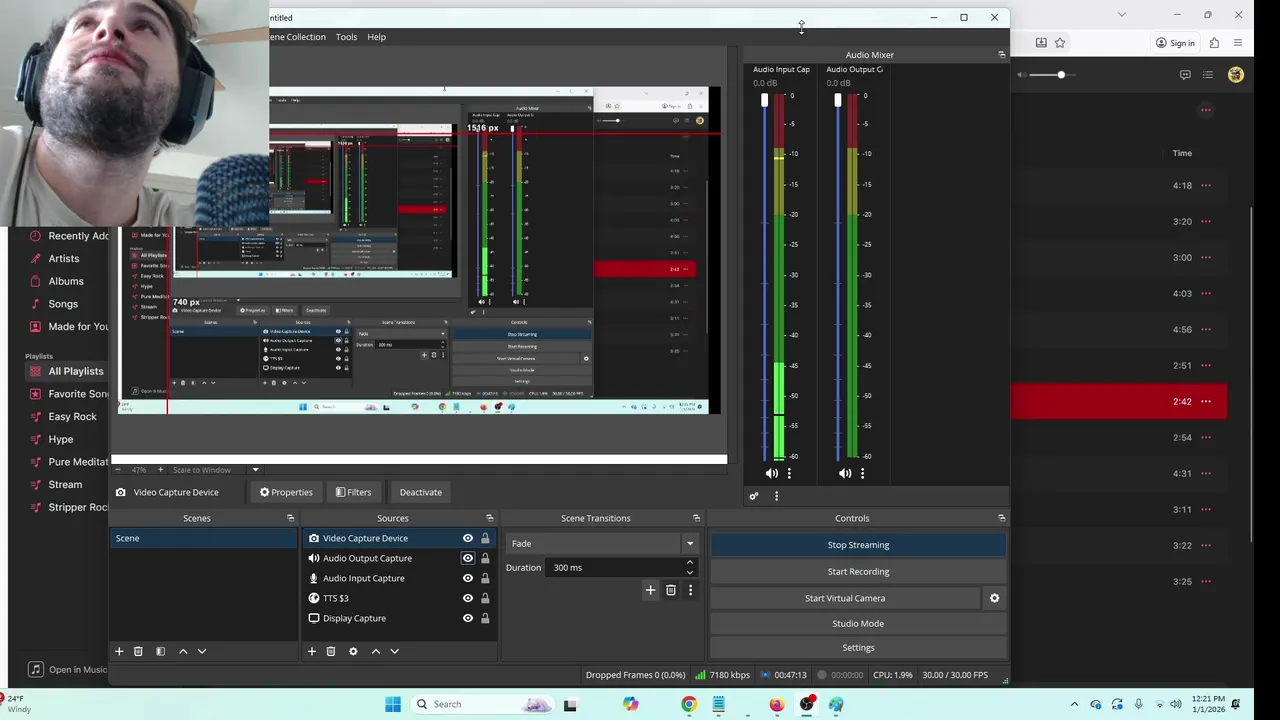The height and width of the screenshot is (720, 1280).
Task: Open Filters for the selected source
Action: click(x=353, y=492)
